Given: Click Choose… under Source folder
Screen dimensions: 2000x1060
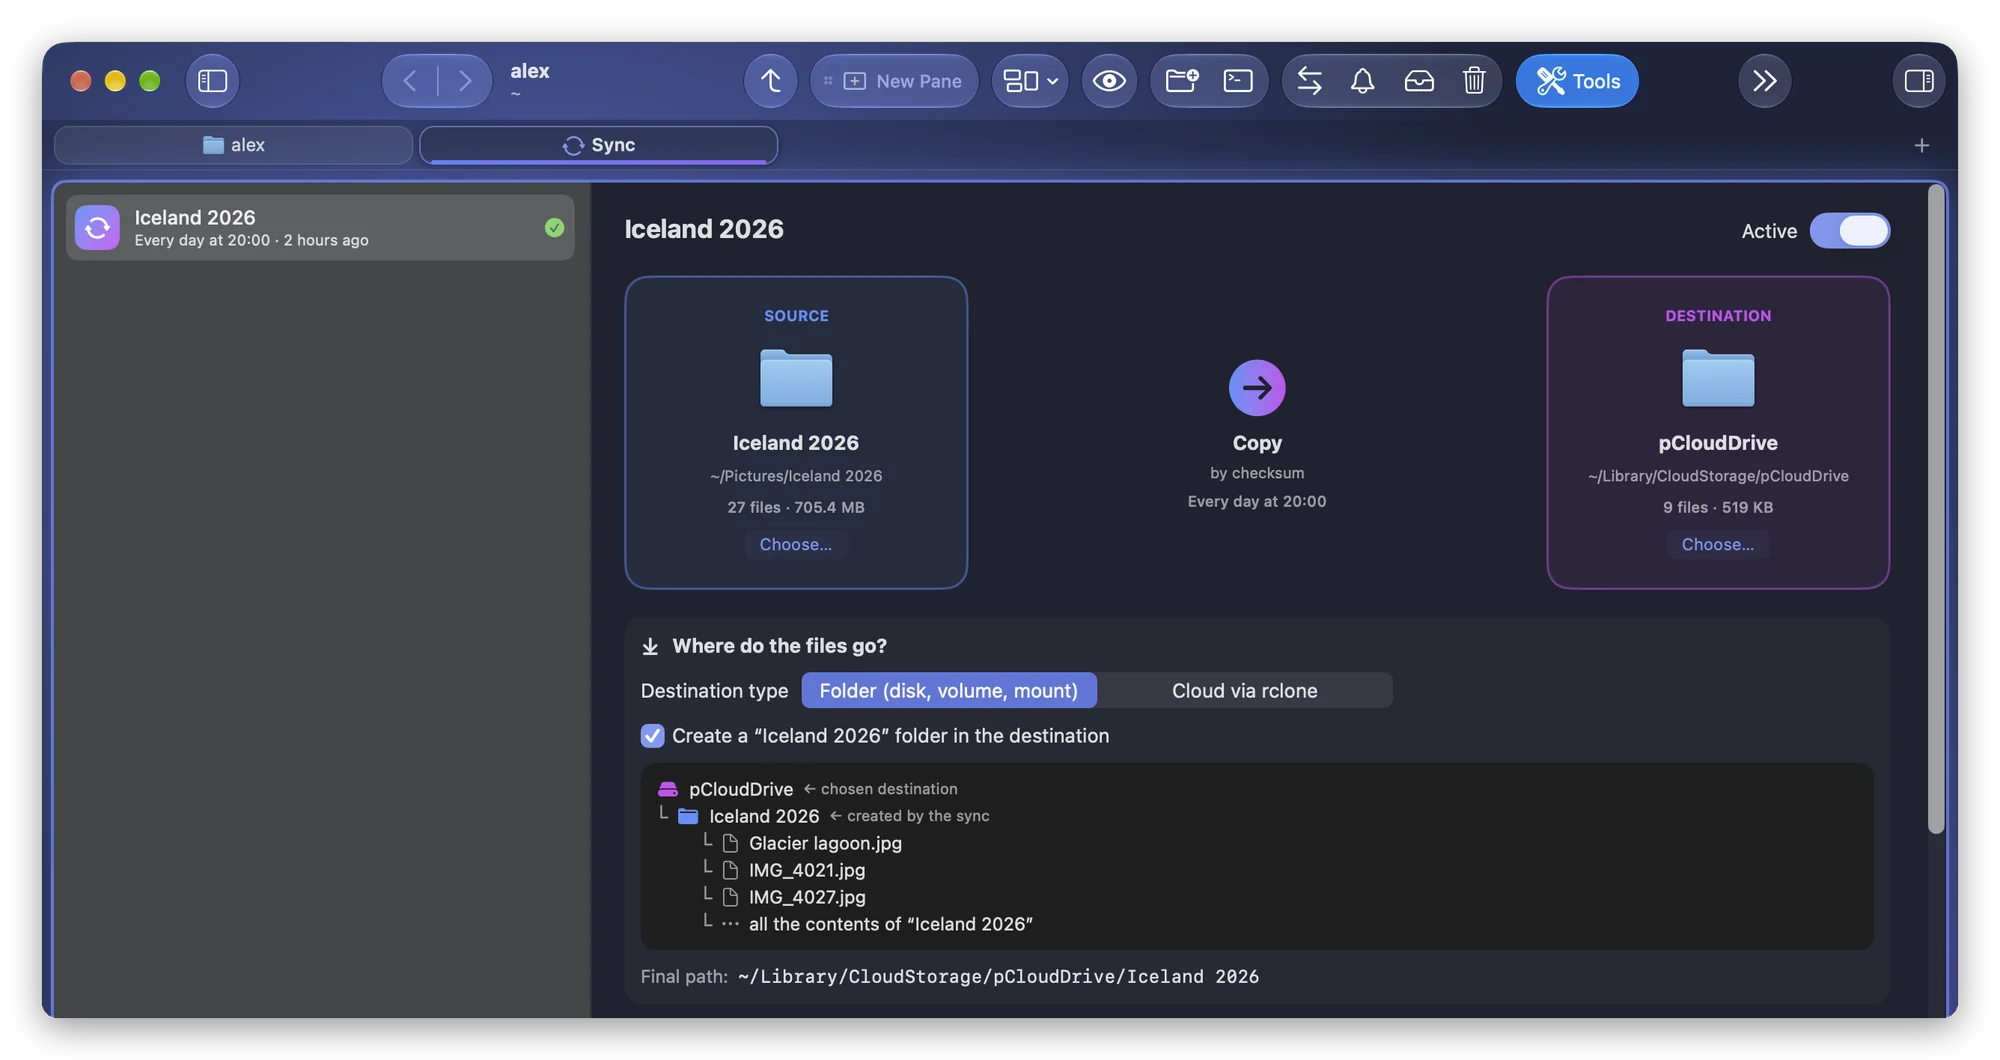Looking at the screenshot, I should click(x=795, y=544).
